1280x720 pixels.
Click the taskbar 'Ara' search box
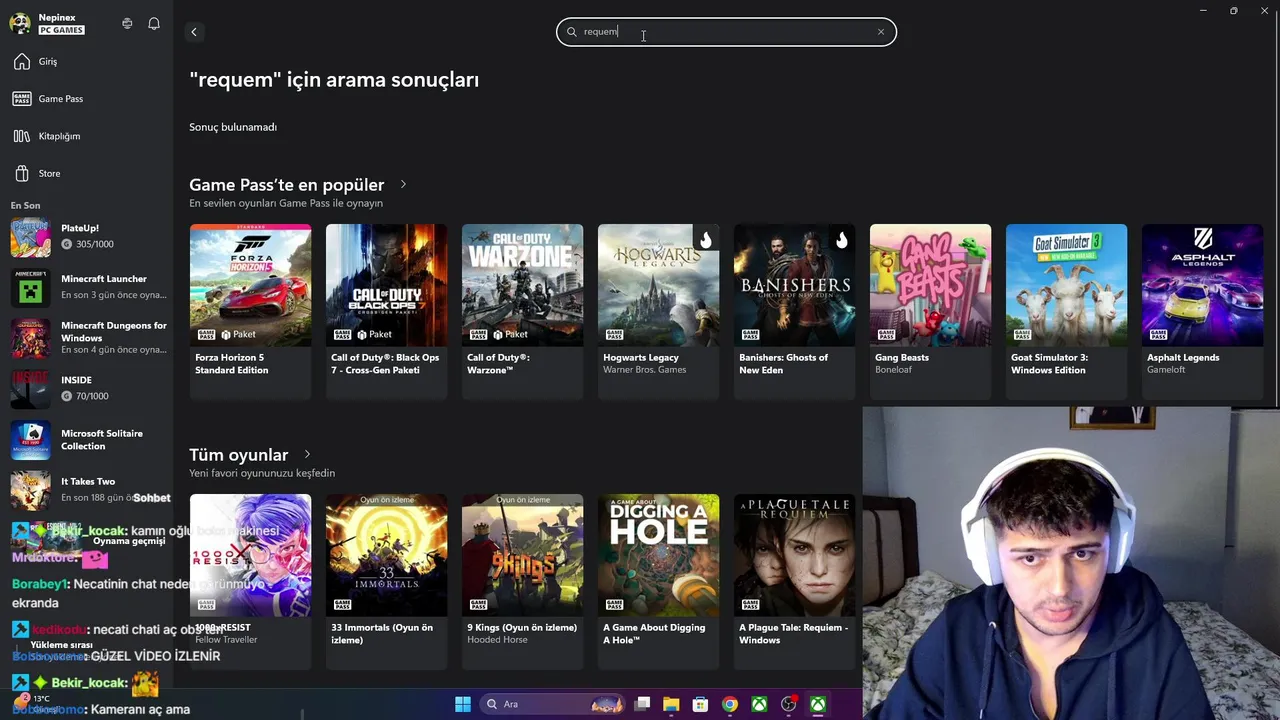[554, 704]
